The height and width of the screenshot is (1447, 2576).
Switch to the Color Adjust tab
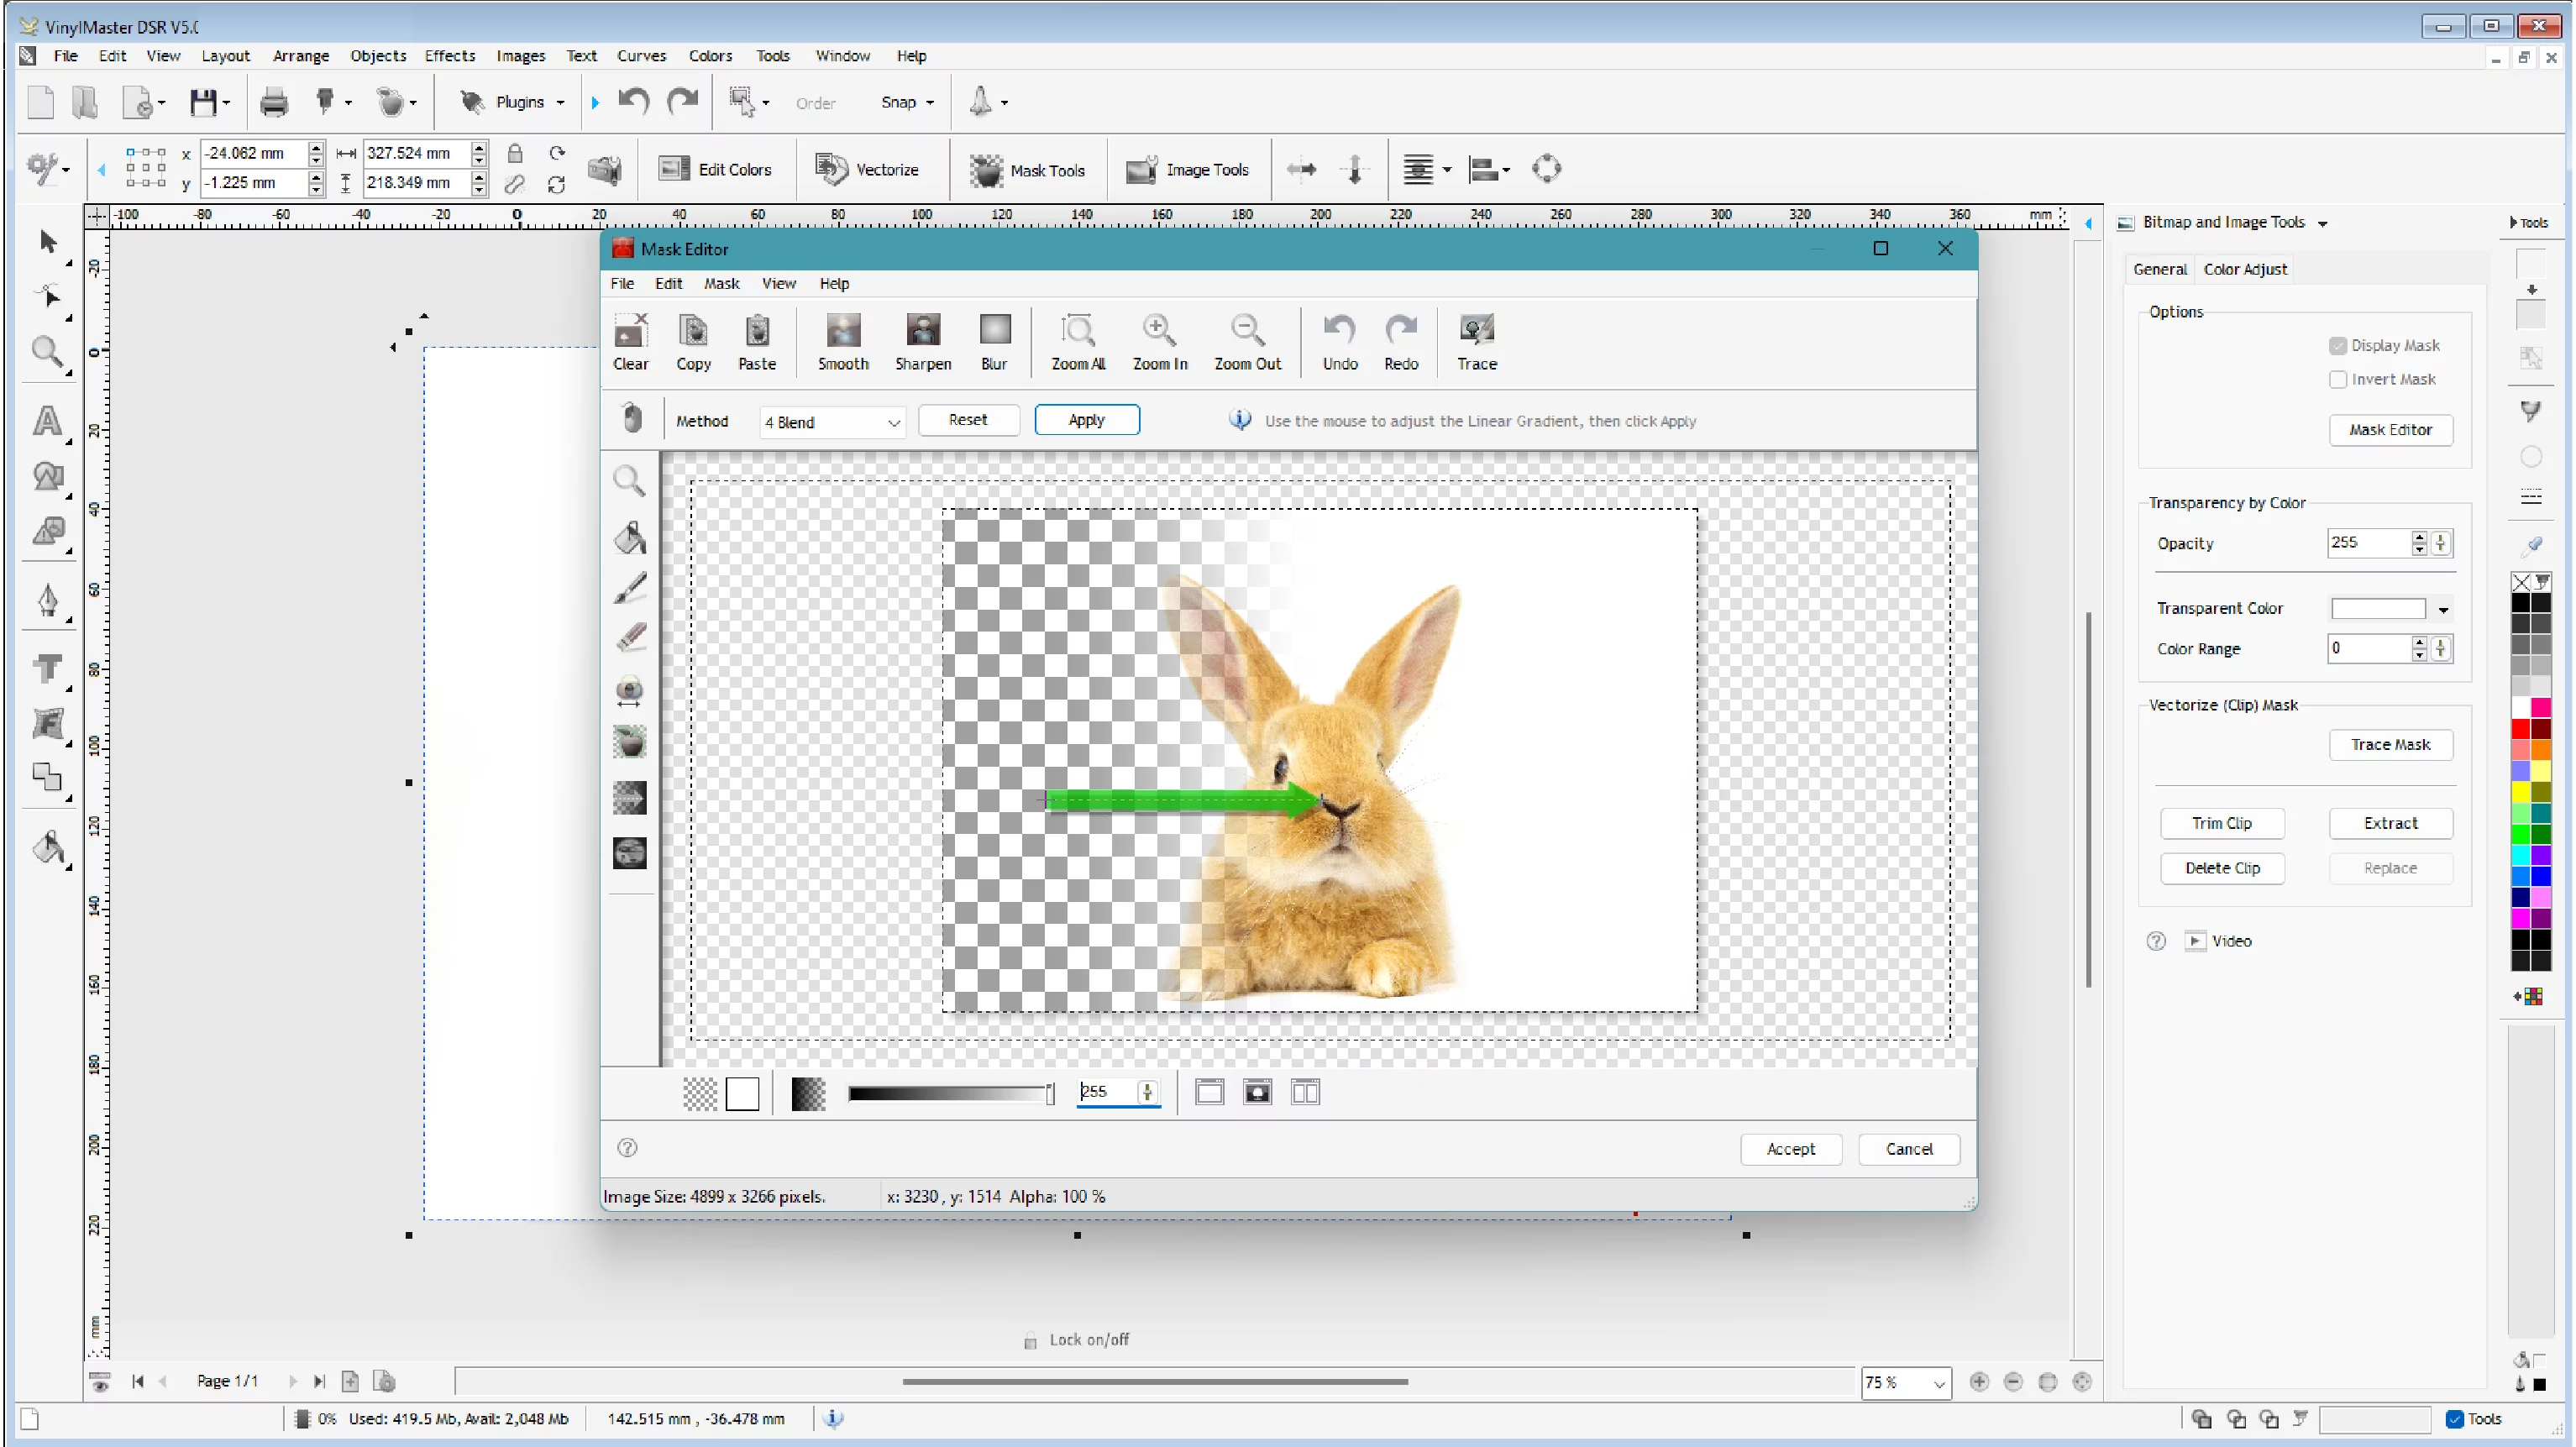(x=2245, y=269)
